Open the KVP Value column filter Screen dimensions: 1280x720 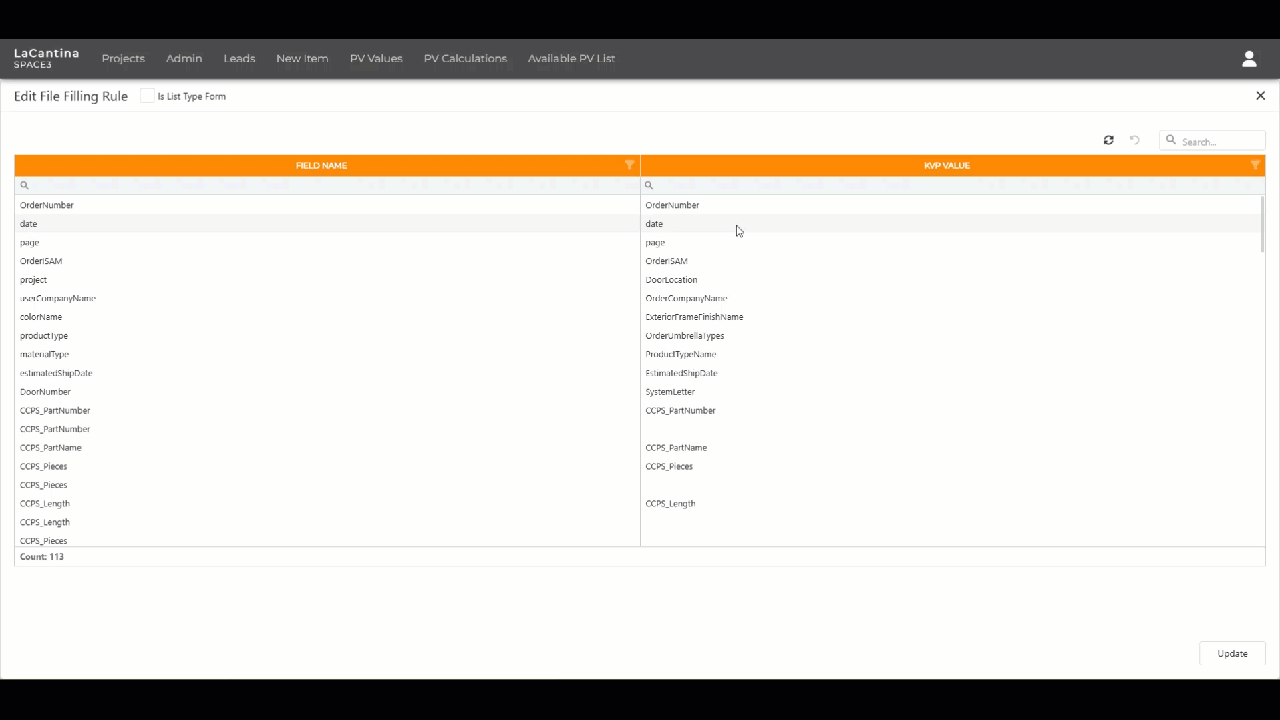point(1255,165)
